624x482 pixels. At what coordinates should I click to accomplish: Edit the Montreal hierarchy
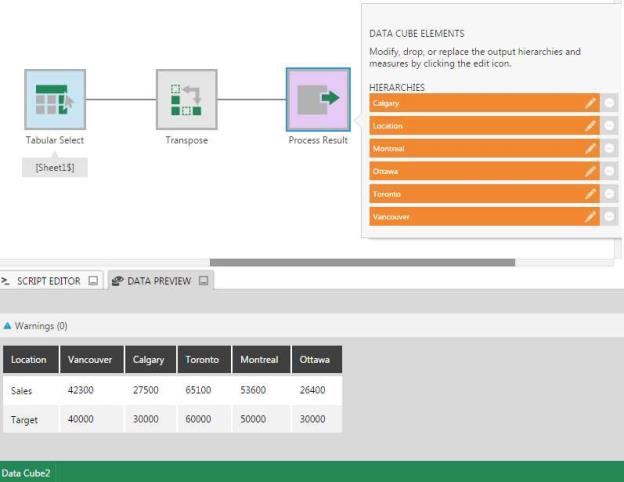[591, 149]
